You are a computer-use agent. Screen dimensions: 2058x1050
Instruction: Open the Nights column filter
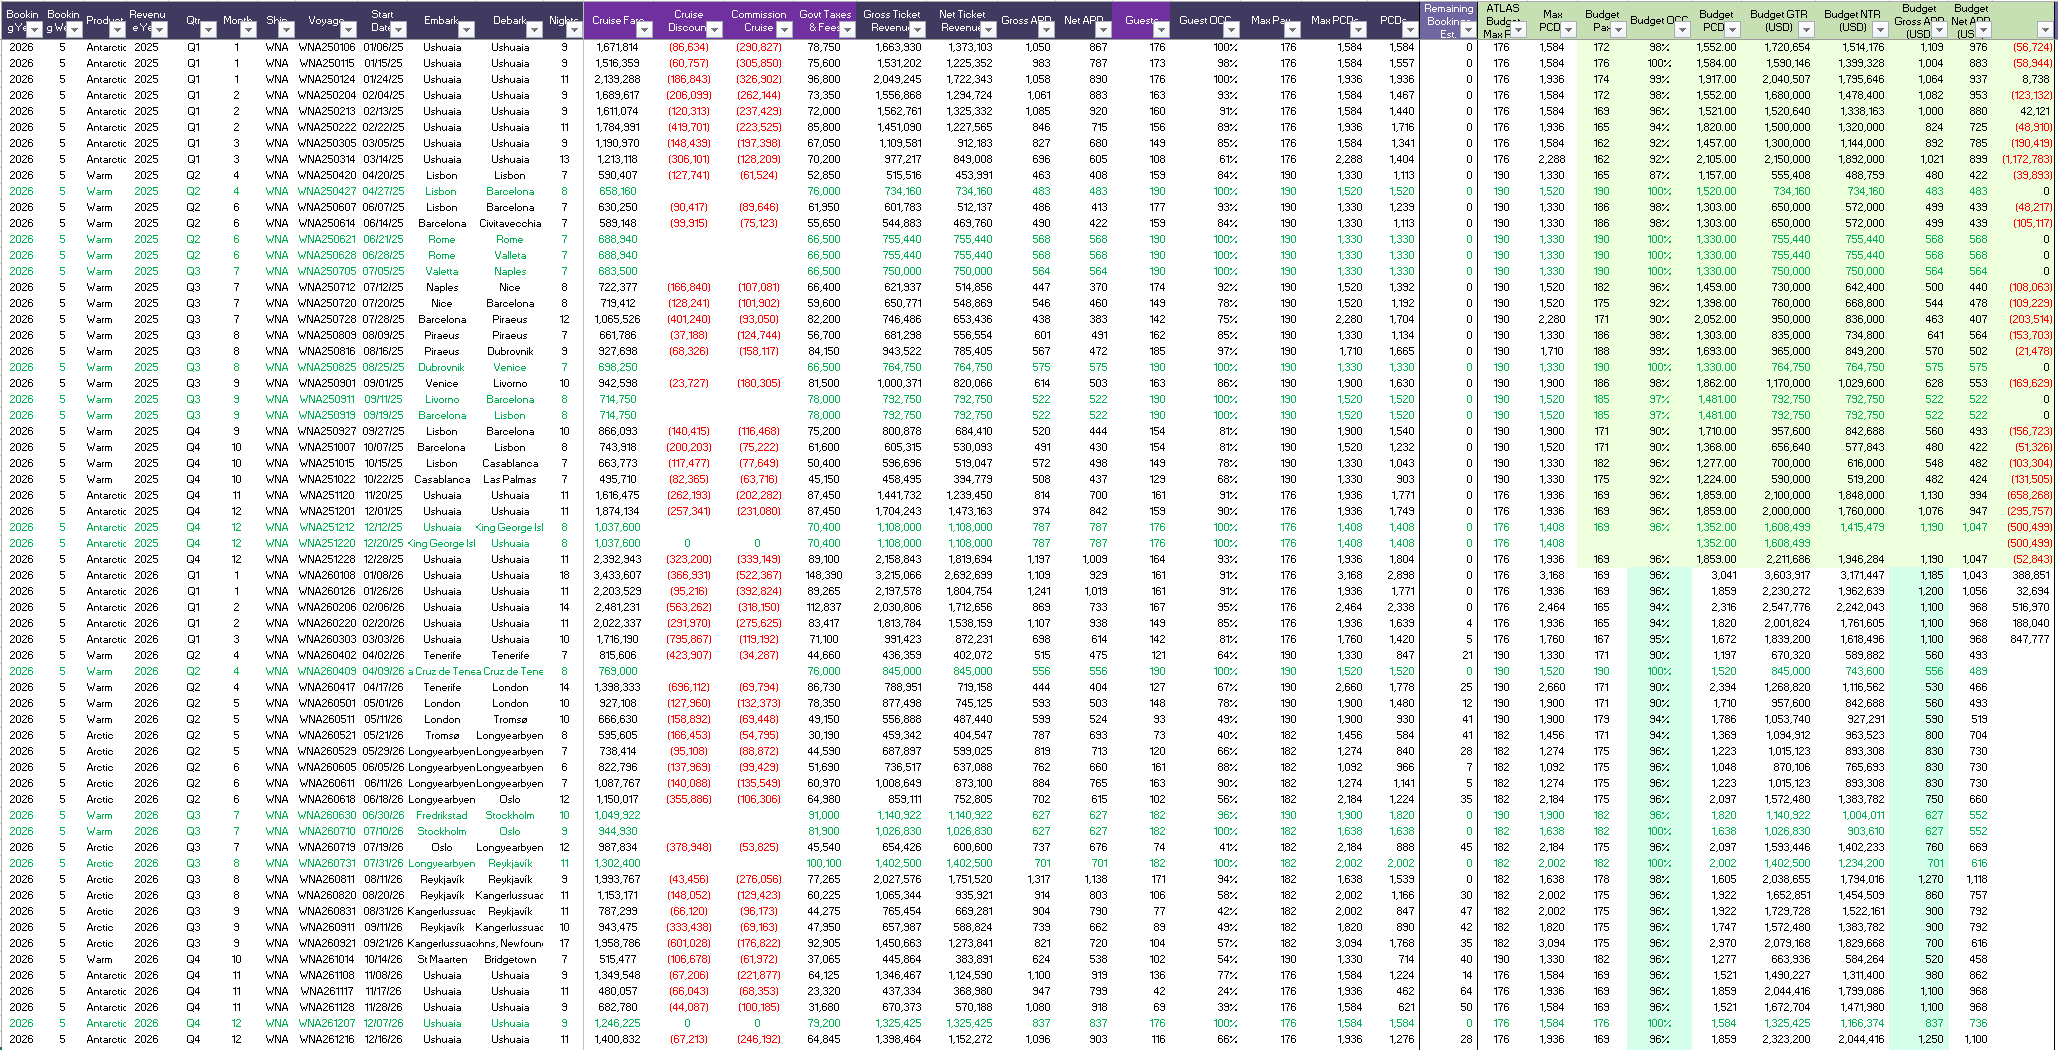click(572, 30)
